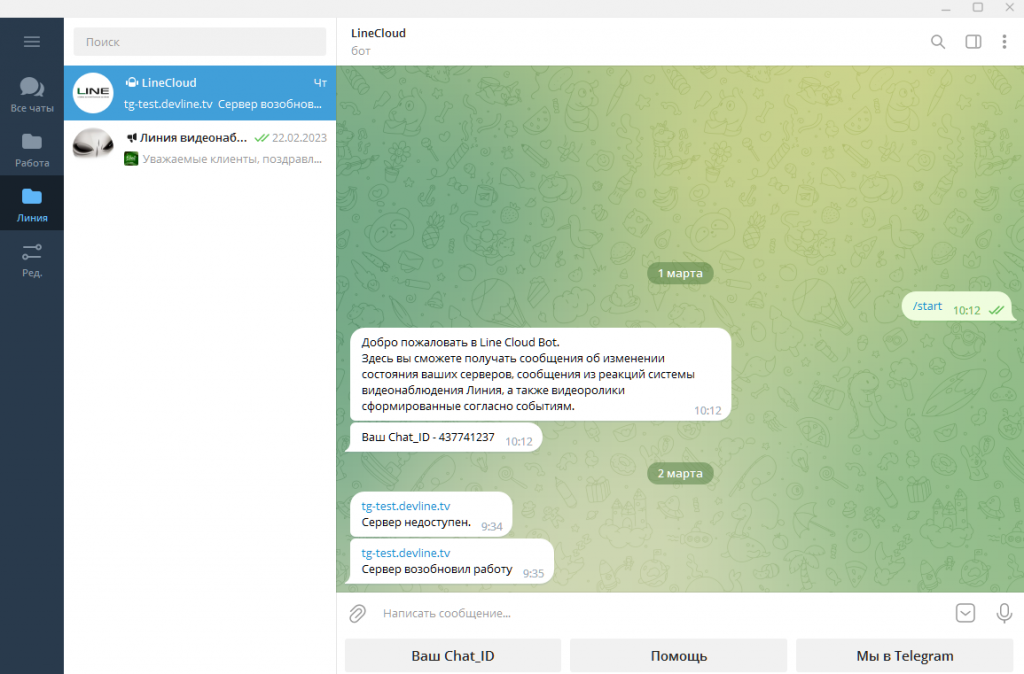Click the 'Поиск' search field
The width and height of the screenshot is (1024, 674).
point(200,42)
